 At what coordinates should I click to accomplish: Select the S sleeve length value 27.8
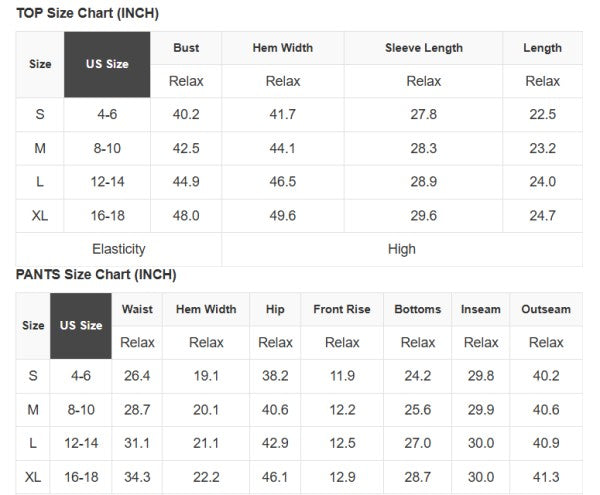click(x=423, y=114)
